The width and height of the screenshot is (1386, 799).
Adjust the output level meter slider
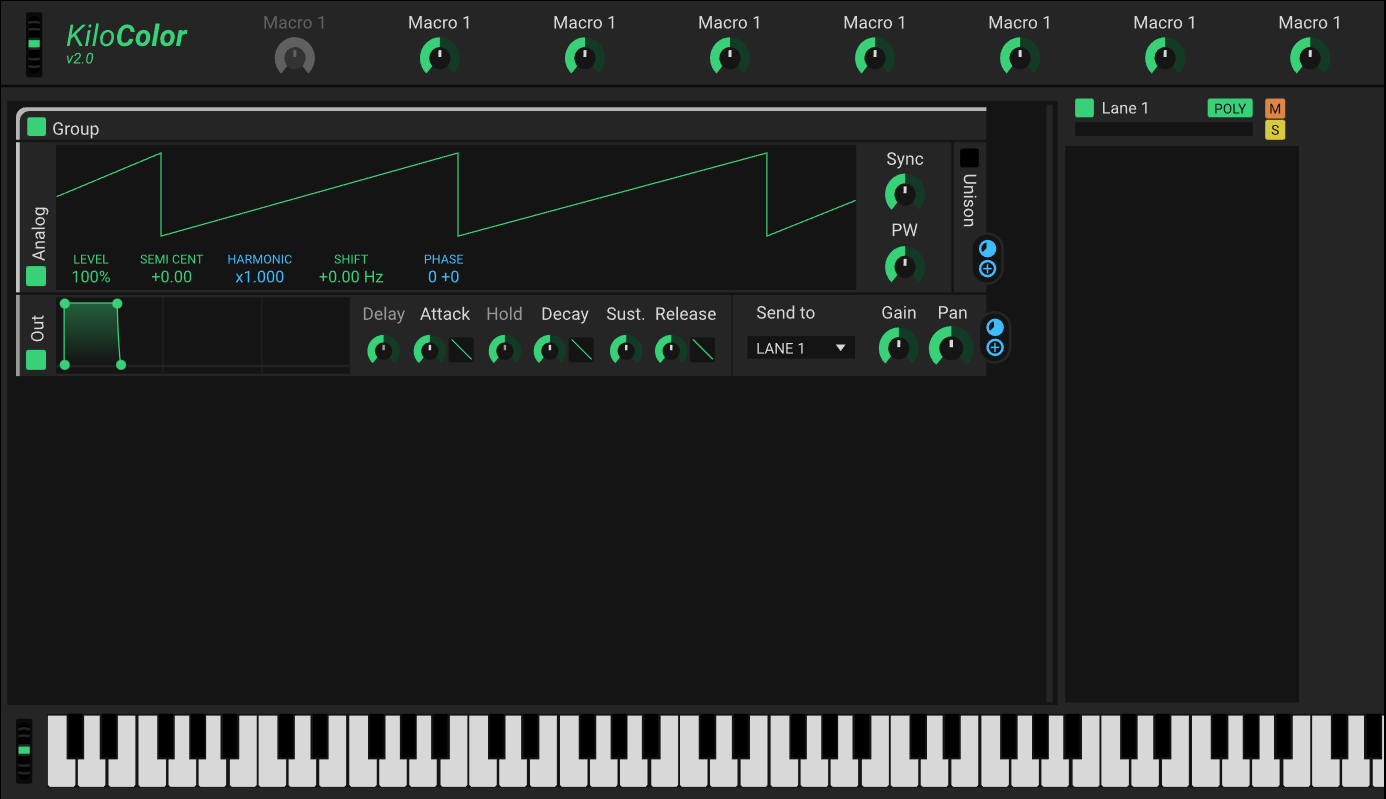click(x=33, y=43)
